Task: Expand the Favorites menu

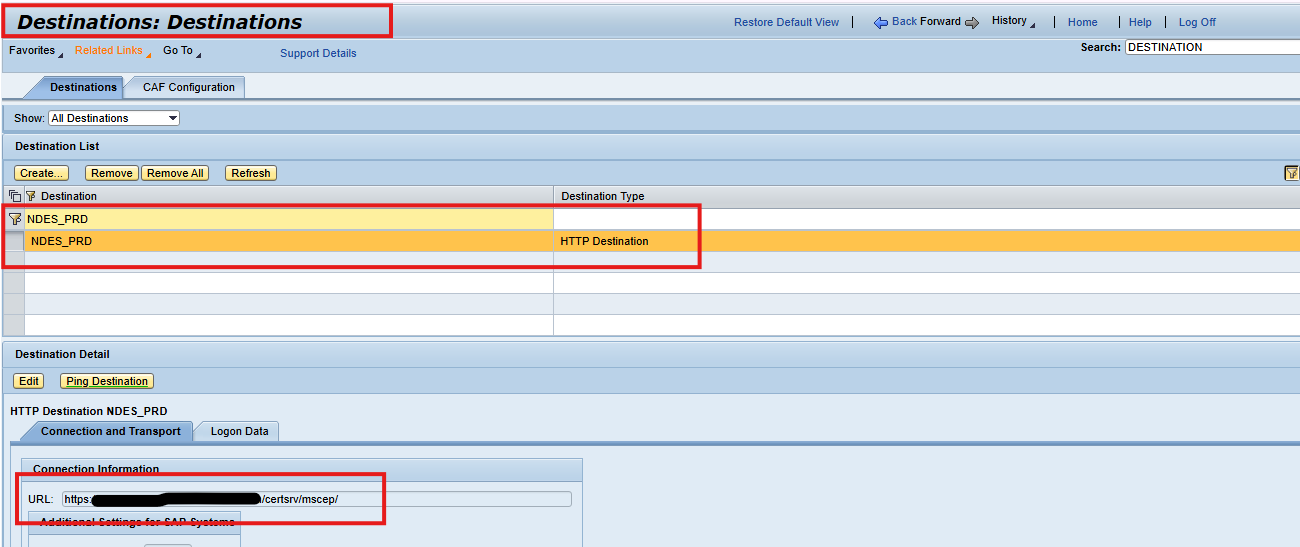Action: [35, 51]
